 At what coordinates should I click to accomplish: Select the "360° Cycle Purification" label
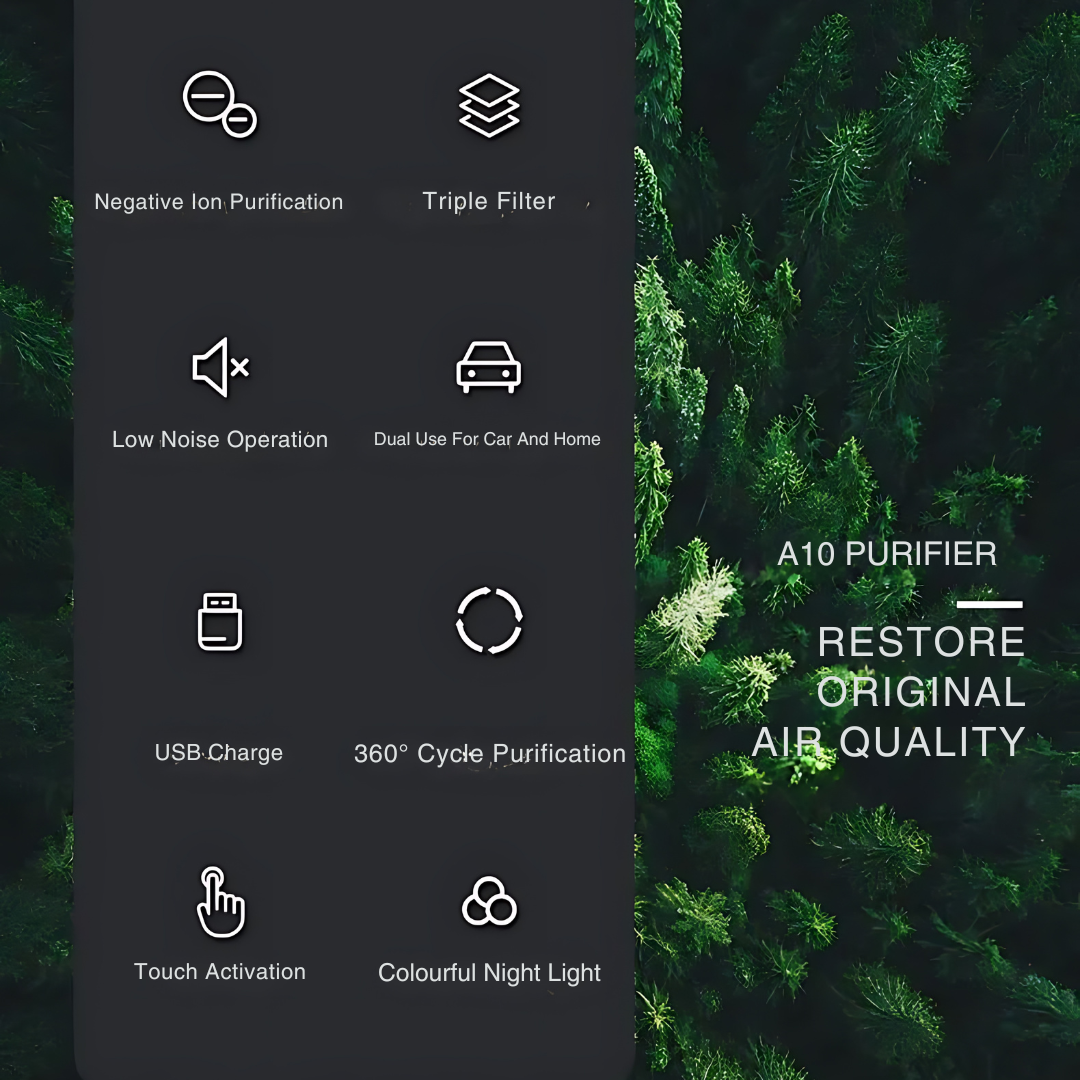[489, 754]
